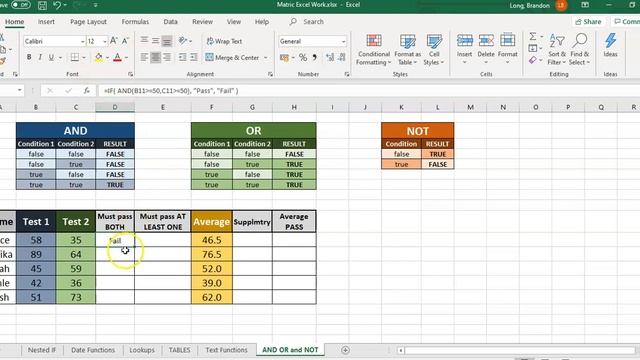Open the Calibri font name dropdown

pos(82,42)
